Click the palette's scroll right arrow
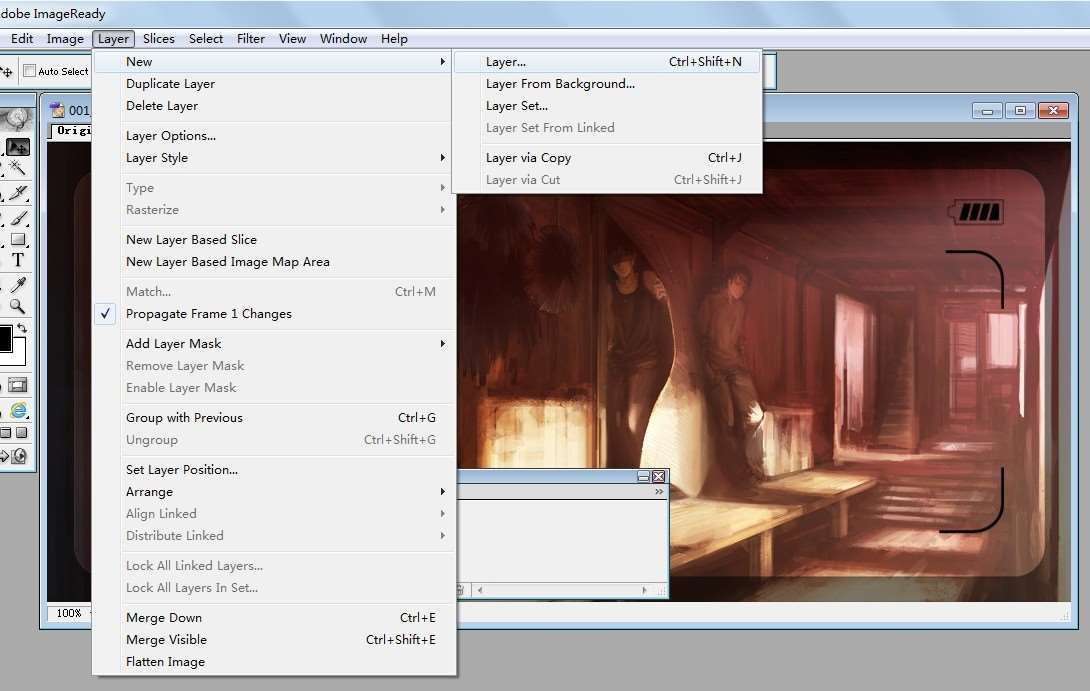 click(x=644, y=590)
